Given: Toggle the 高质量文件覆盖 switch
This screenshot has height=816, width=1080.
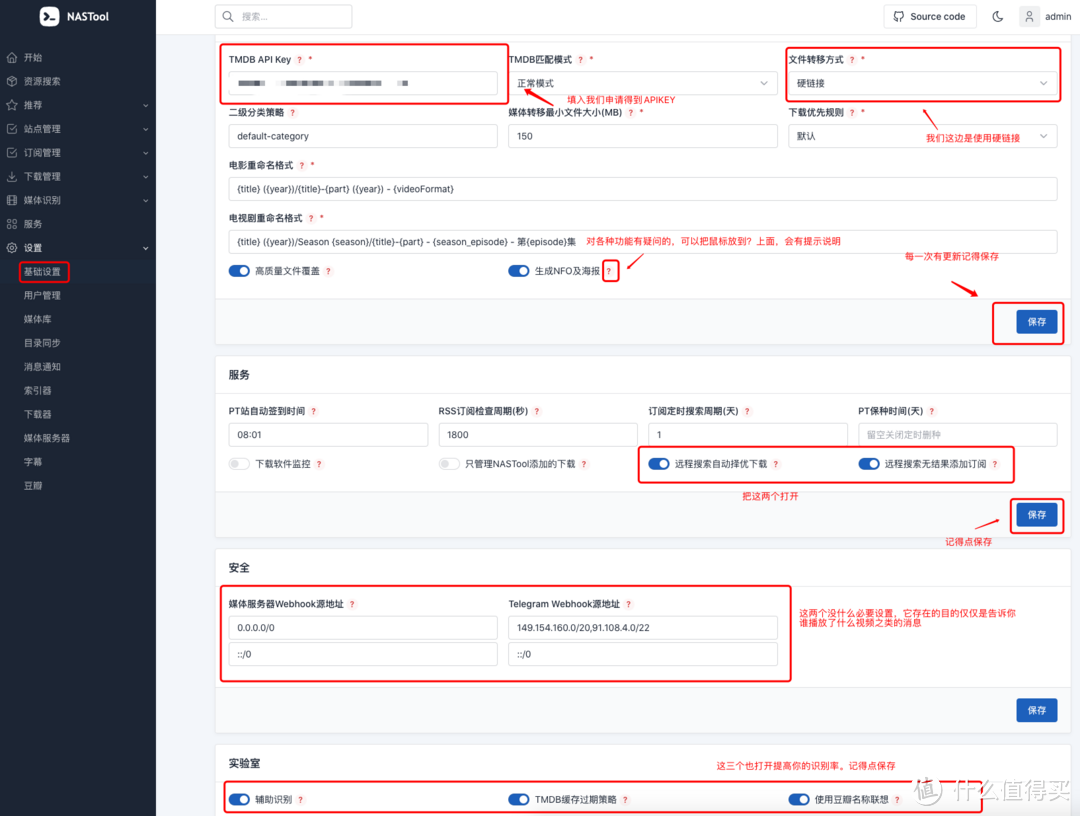Looking at the screenshot, I should click(239, 271).
